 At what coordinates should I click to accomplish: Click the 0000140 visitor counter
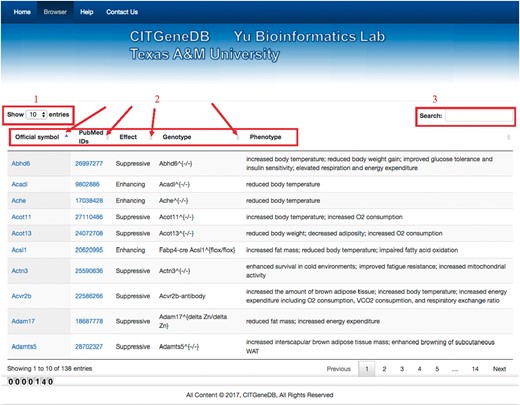pos(30,382)
